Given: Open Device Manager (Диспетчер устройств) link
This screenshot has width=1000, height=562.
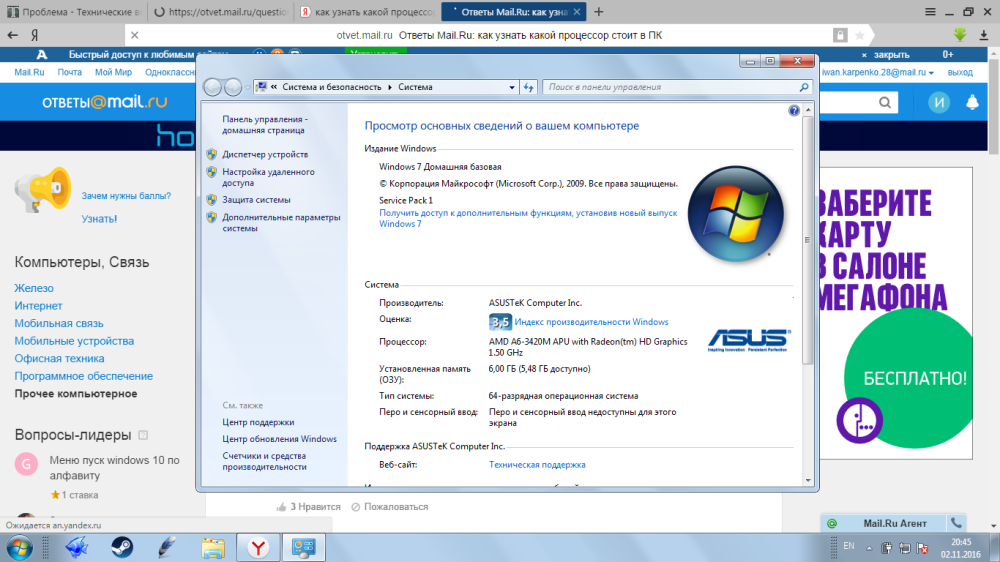Looking at the screenshot, I should coord(265,154).
